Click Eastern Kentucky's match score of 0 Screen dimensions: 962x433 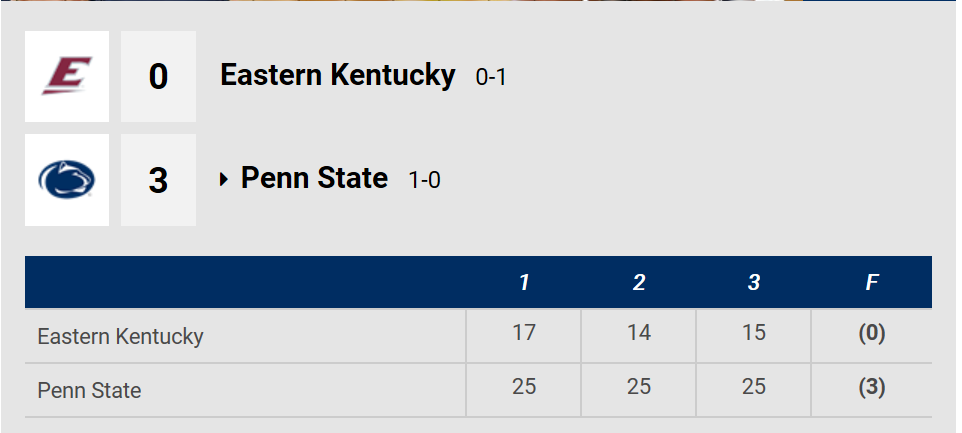(x=158, y=77)
